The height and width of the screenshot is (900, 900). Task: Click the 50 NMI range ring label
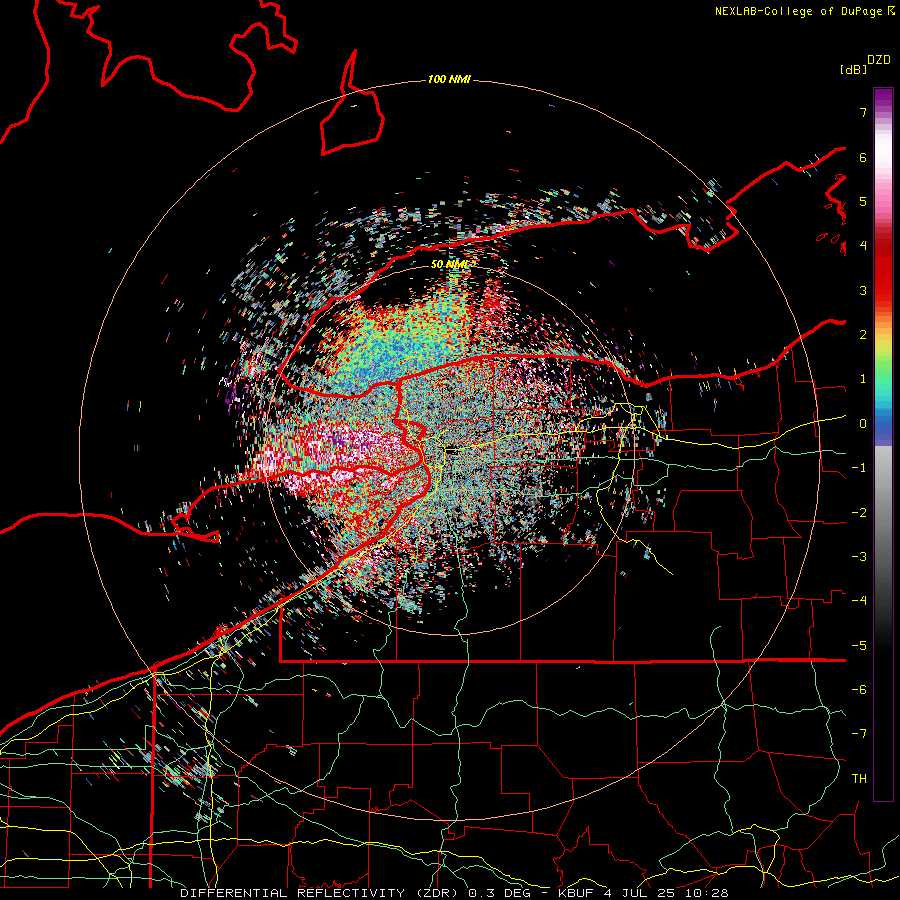tap(449, 265)
